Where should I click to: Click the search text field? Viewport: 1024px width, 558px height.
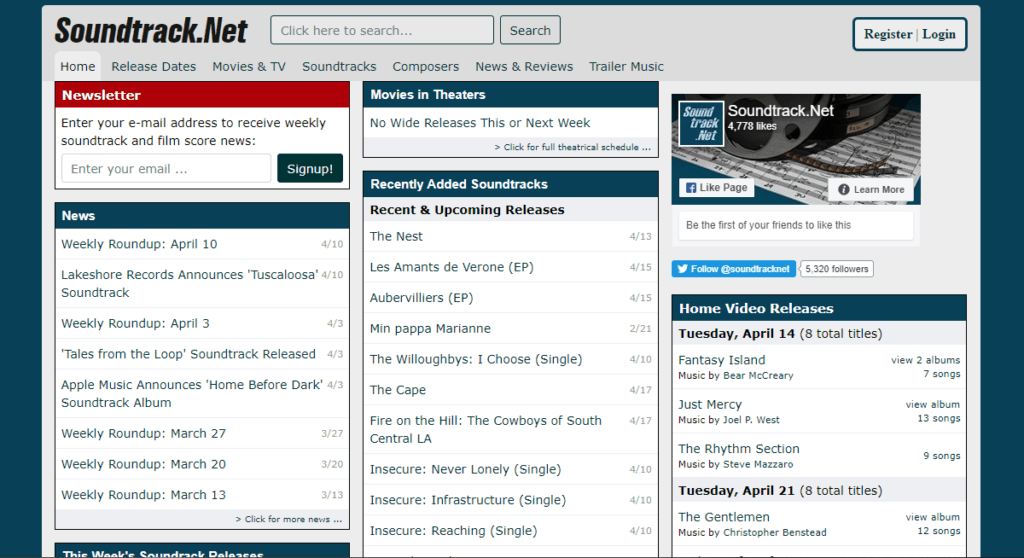[x=381, y=30]
